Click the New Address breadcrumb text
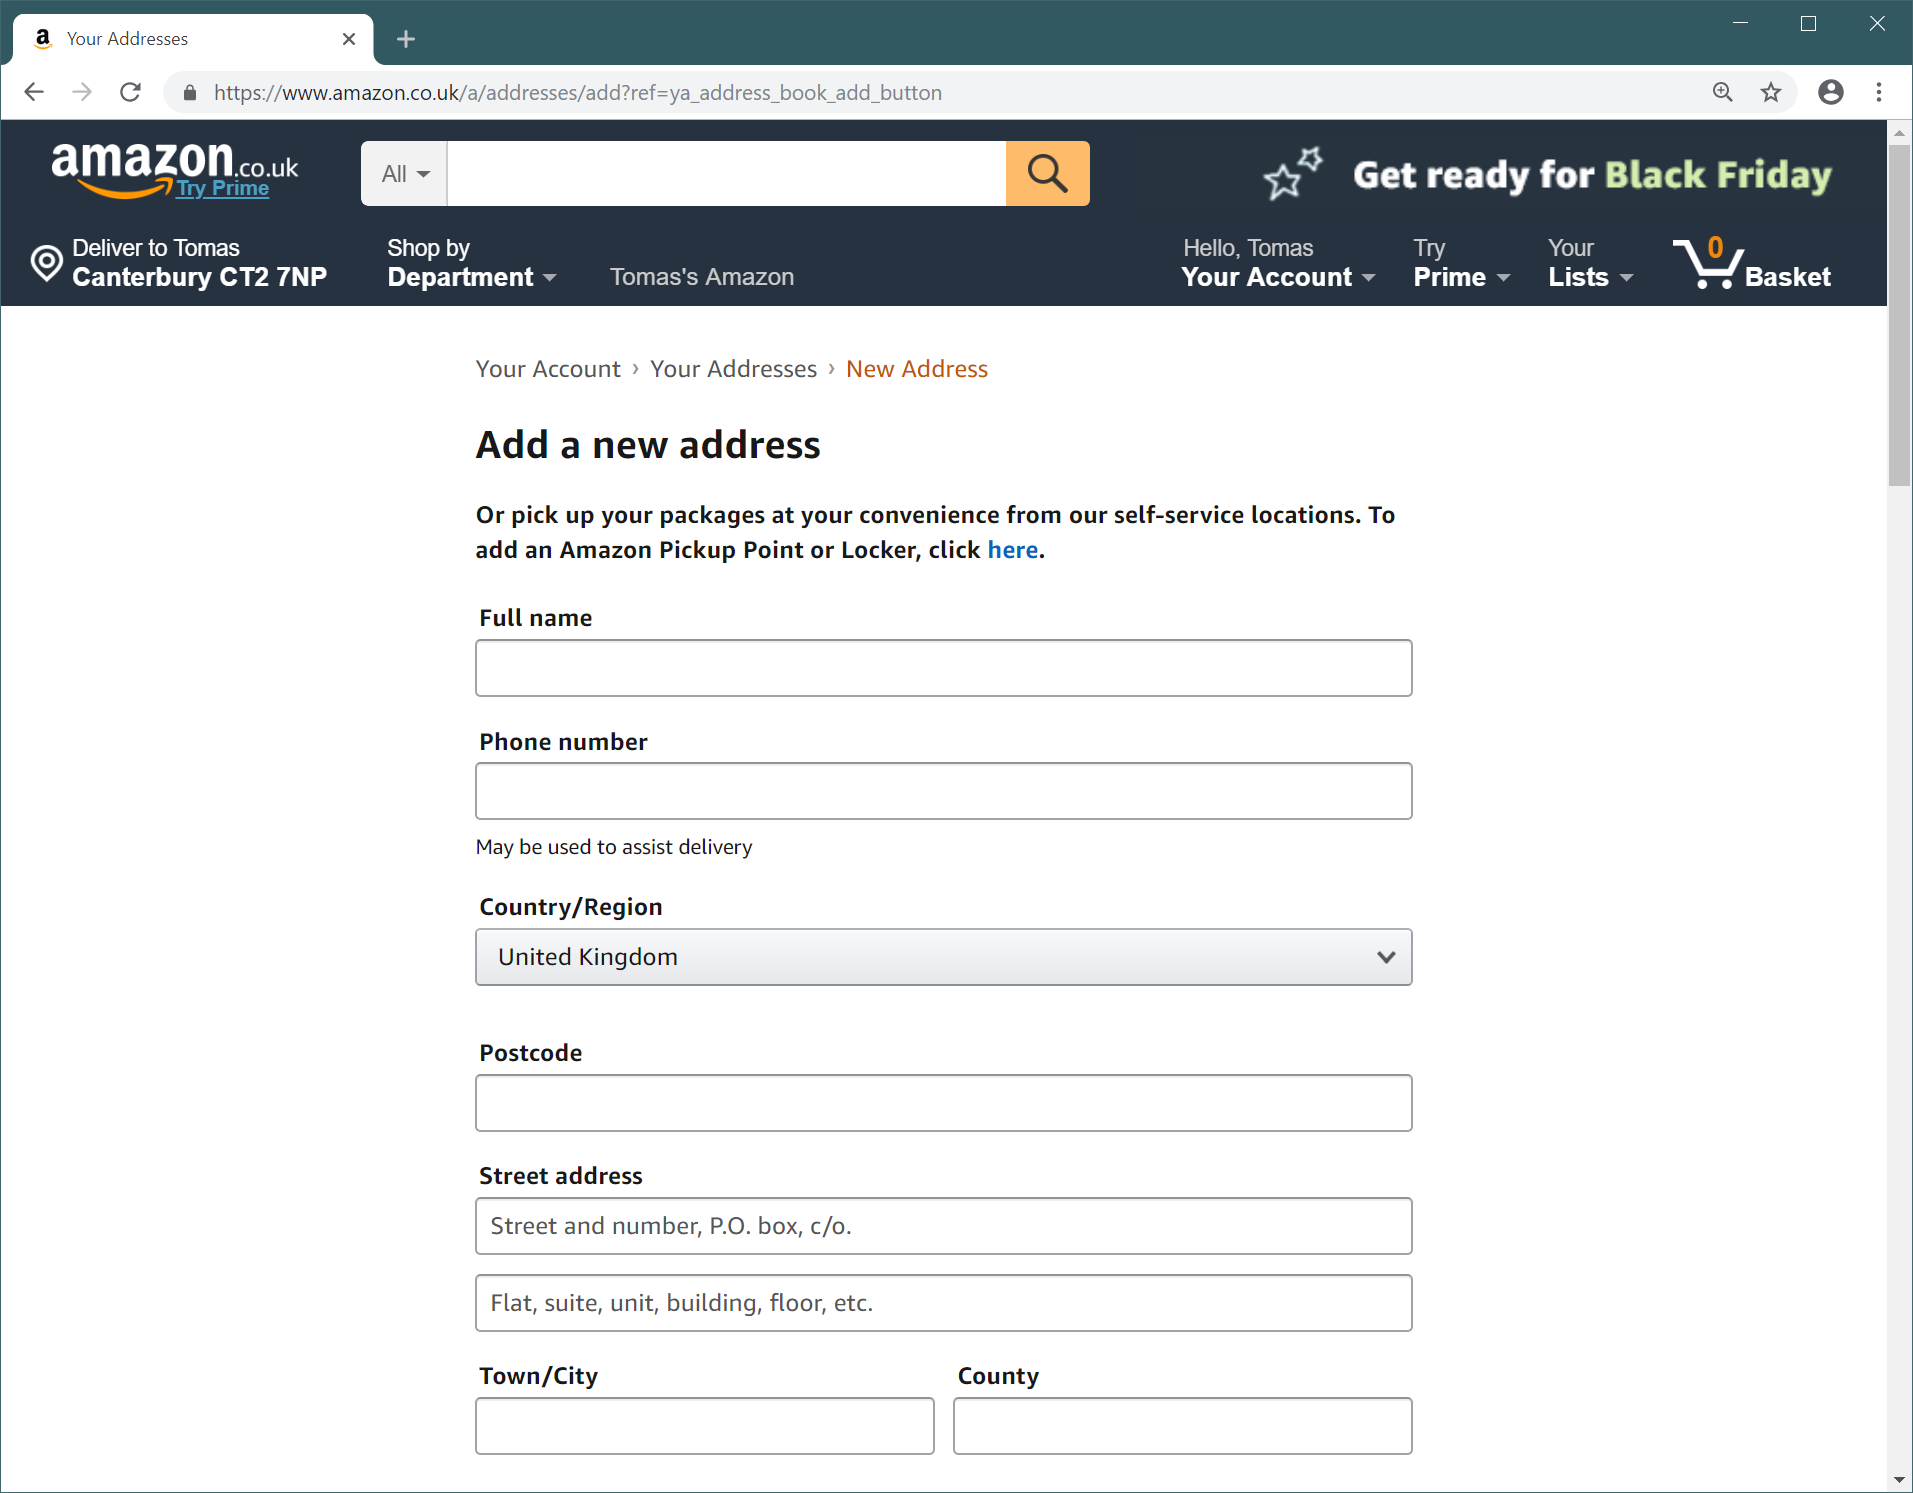This screenshot has width=1913, height=1493. [916, 369]
